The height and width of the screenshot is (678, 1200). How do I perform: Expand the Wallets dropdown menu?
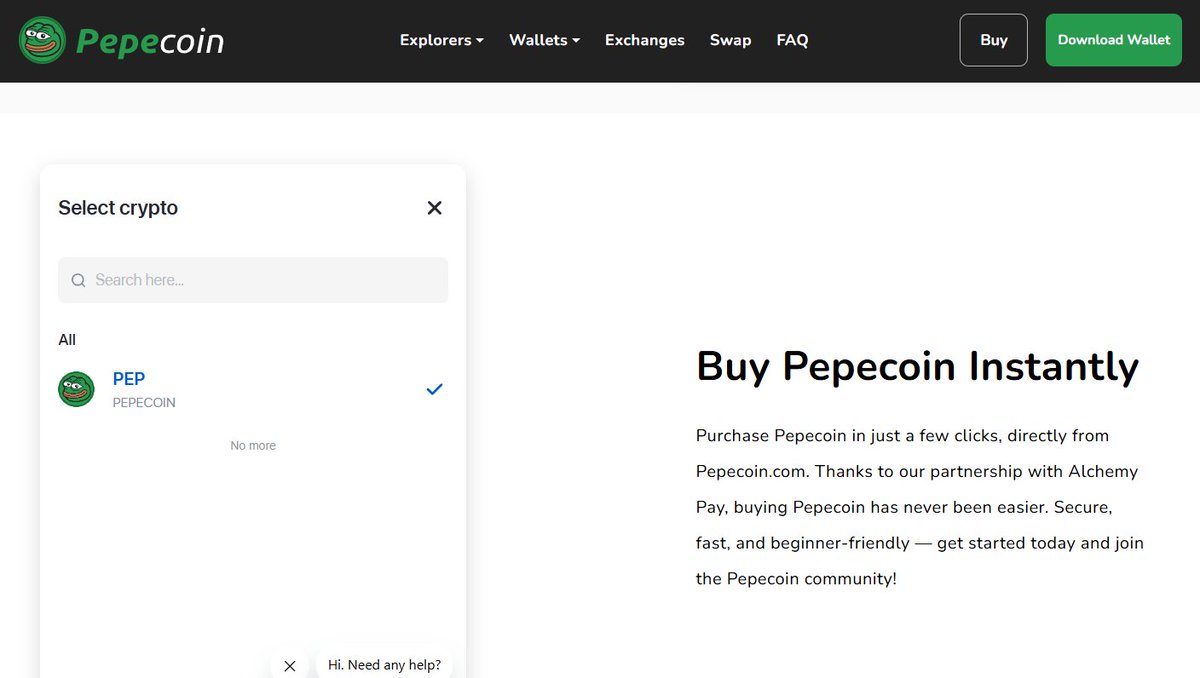coord(544,40)
